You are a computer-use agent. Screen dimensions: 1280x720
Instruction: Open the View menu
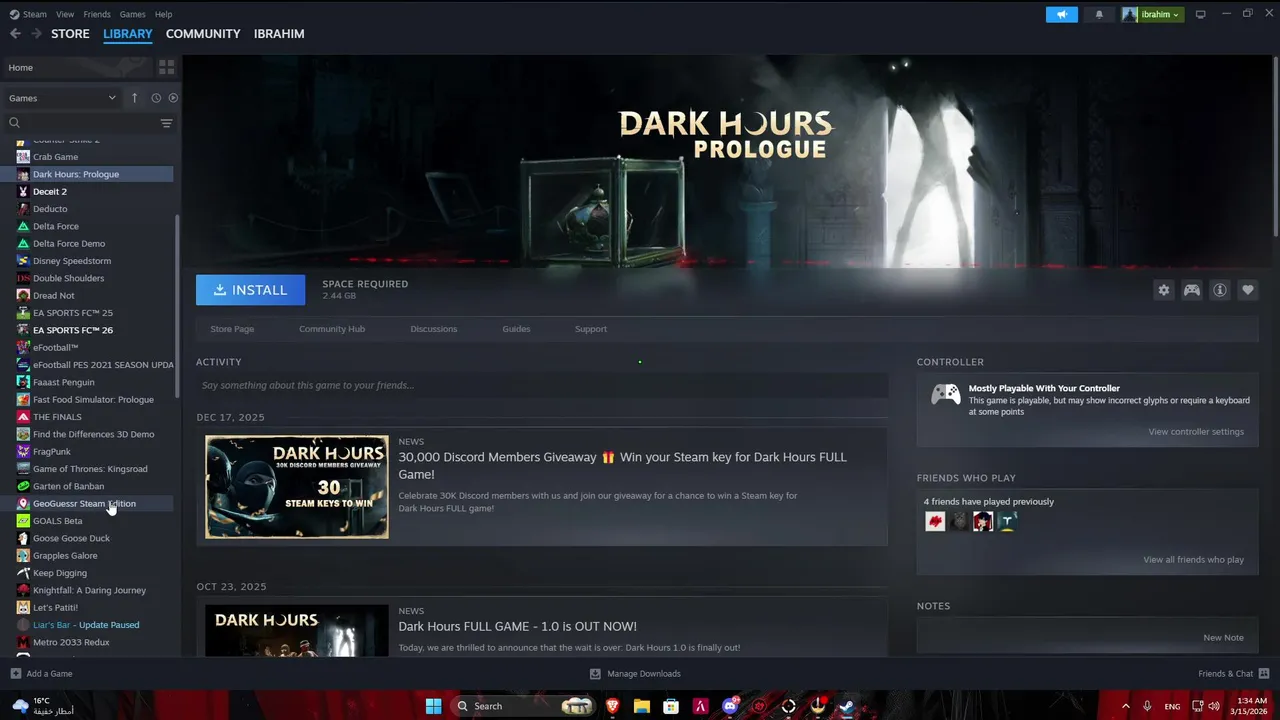pos(65,14)
